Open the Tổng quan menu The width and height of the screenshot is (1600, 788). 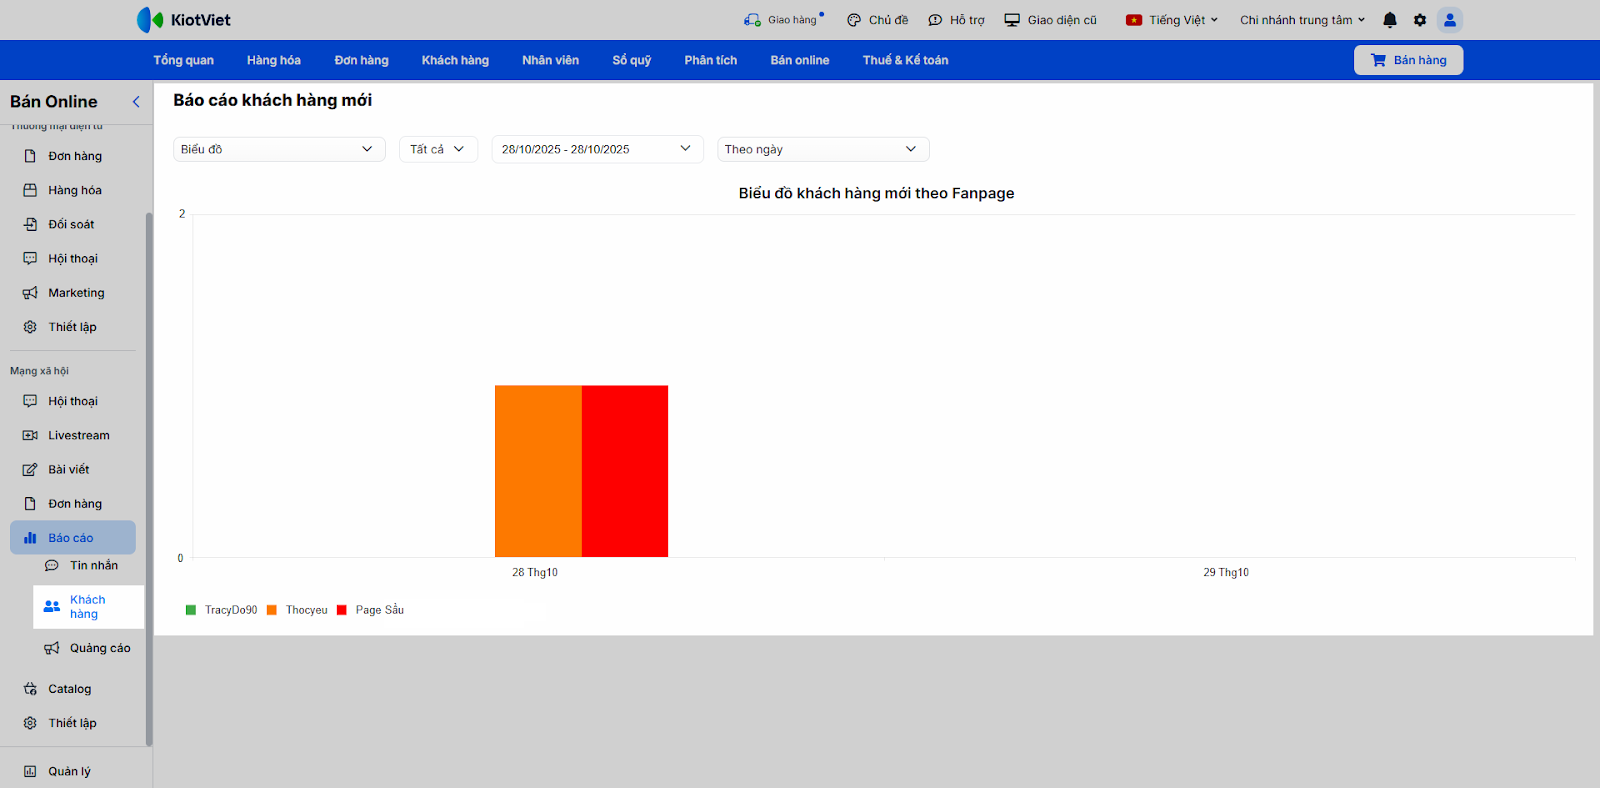(x=183, y=60)
